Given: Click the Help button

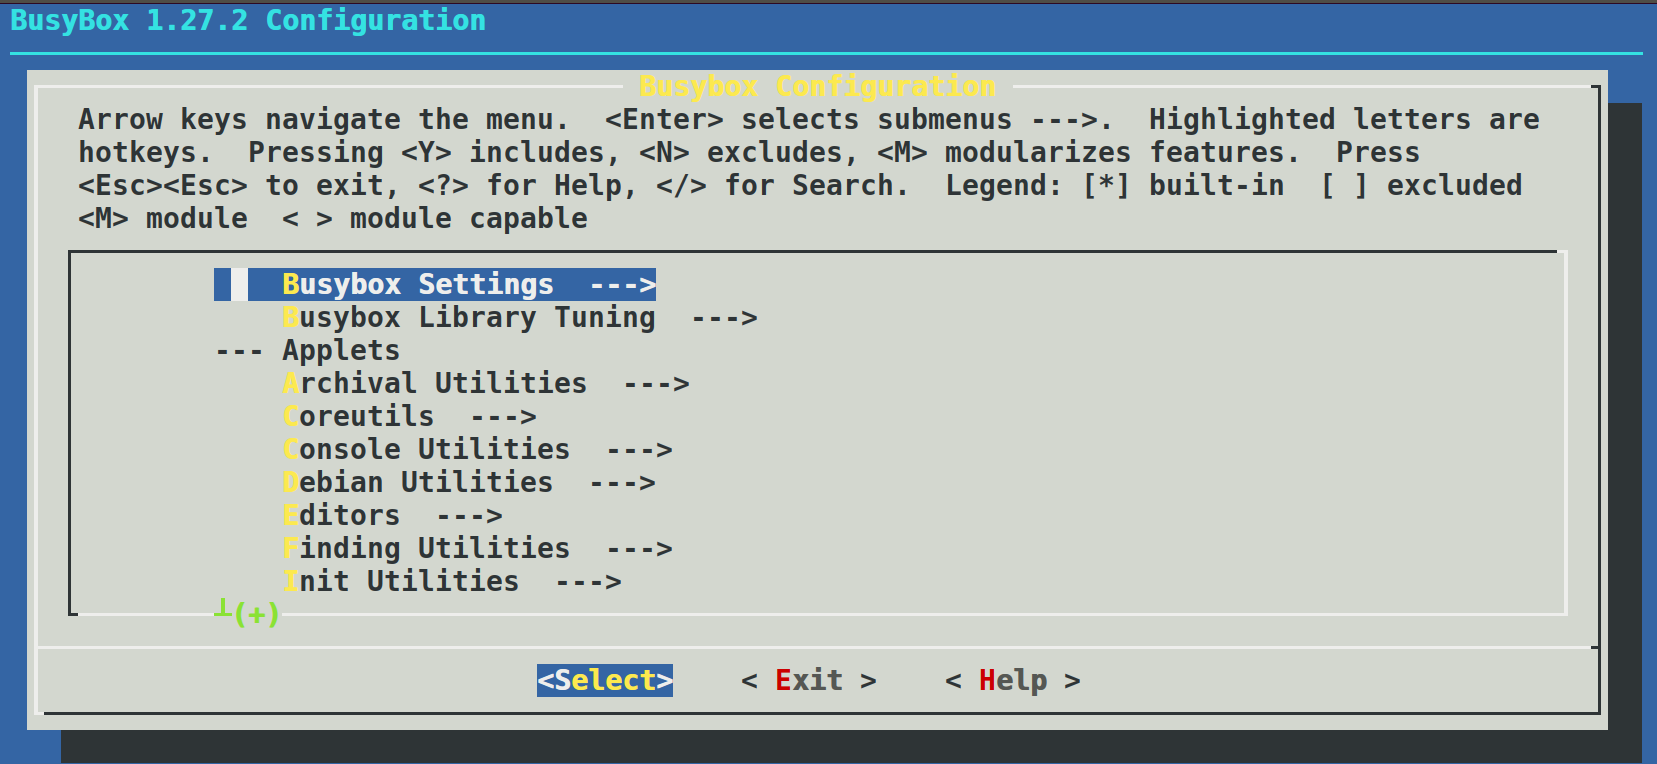Looking at the screenshot, I should (x=1013, y=681).
